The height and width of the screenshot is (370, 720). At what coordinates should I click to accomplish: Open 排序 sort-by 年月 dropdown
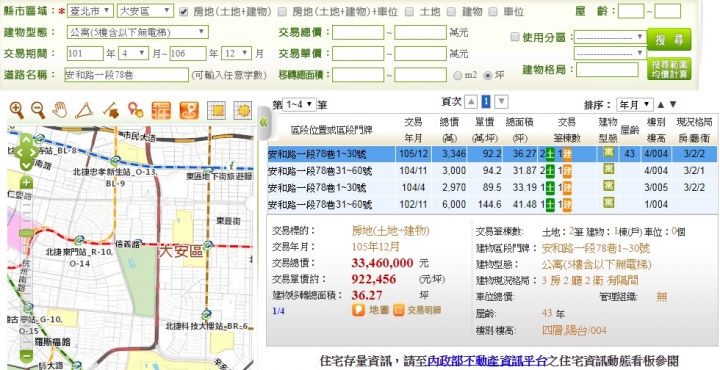pyautogui.click(x=635, y=105)
